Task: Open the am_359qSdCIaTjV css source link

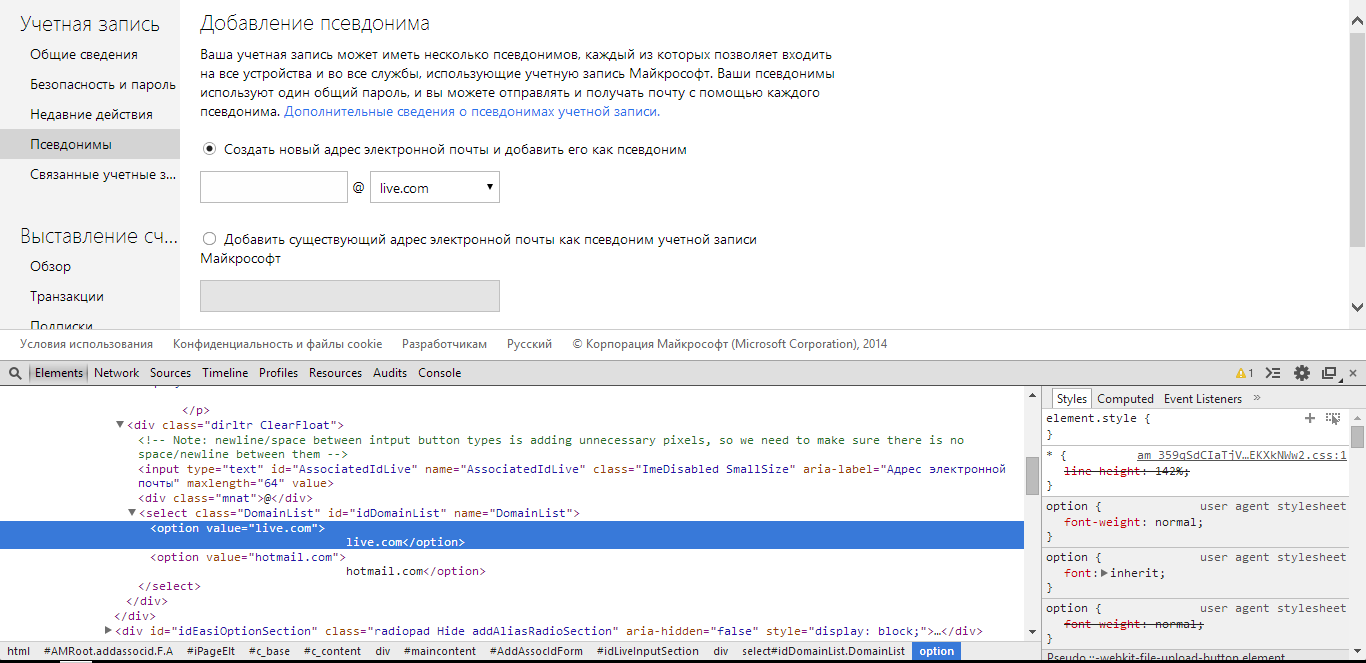Action: click(1241, 455)
